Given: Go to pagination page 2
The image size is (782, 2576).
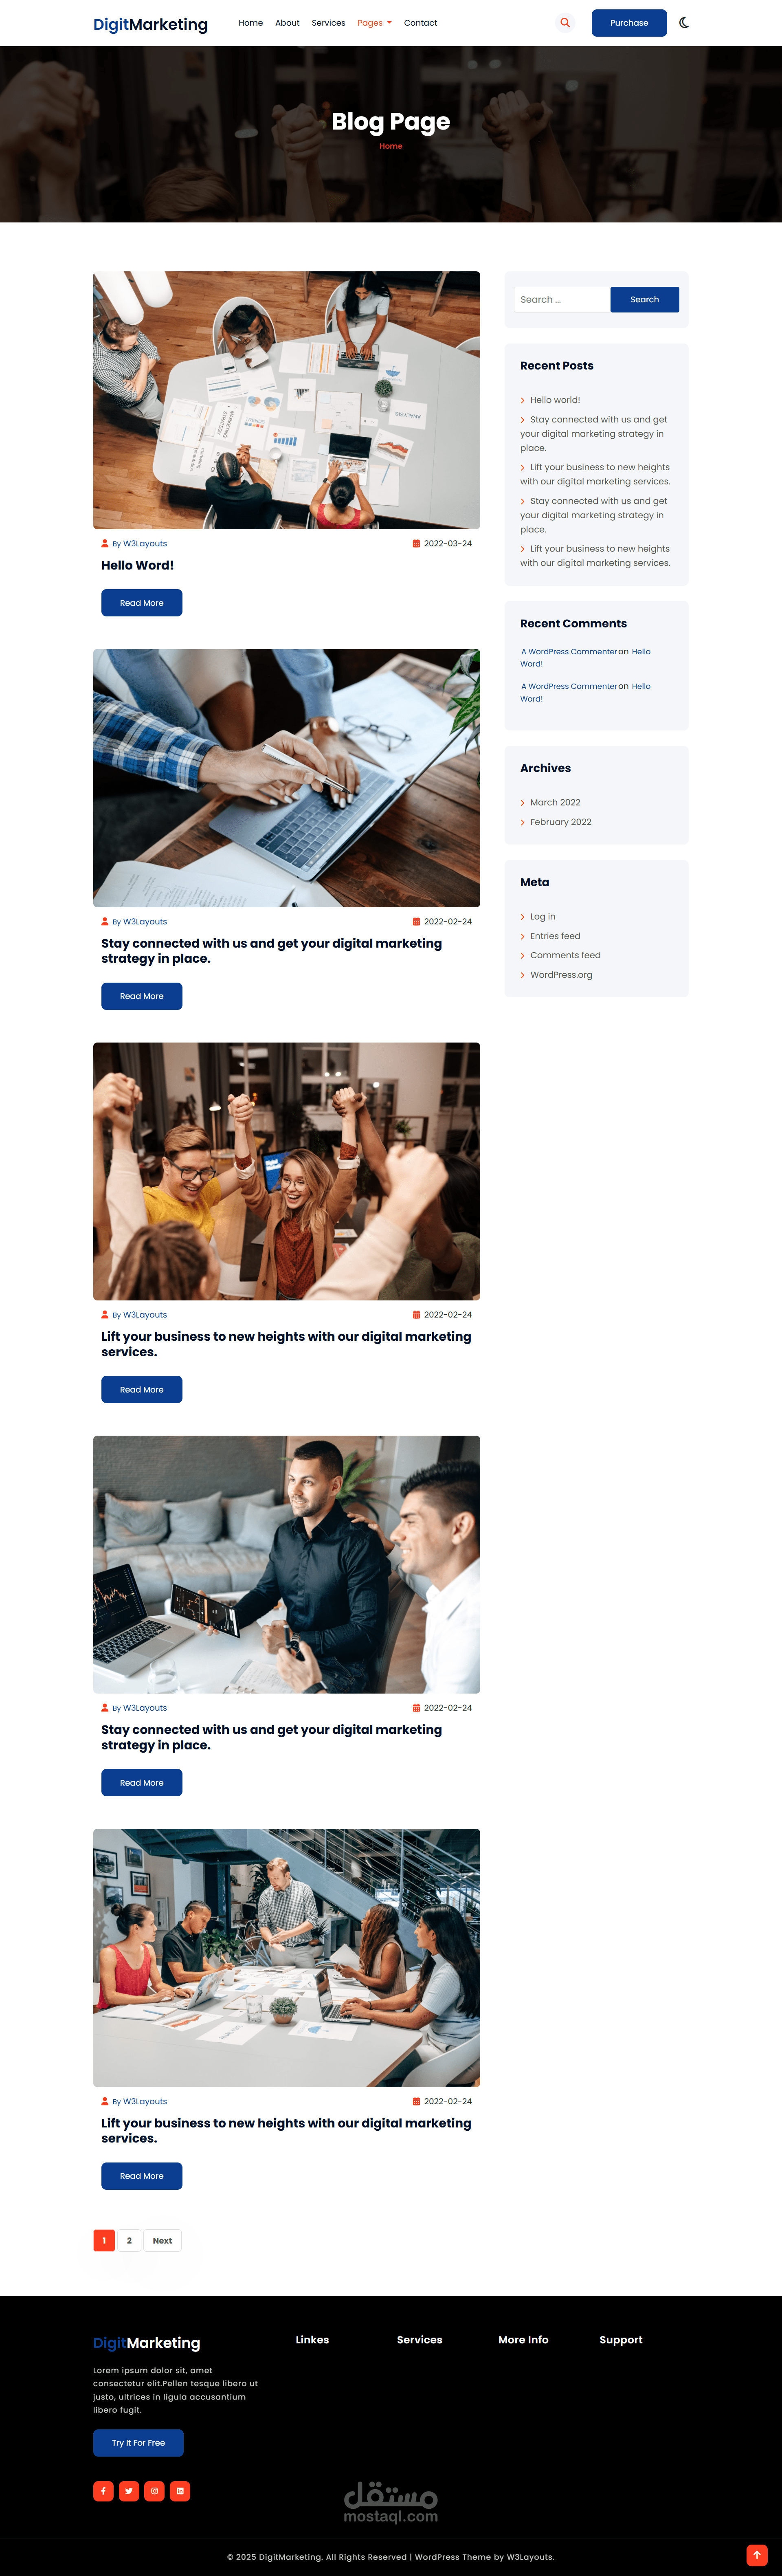Looking at the screenshot, I should pos(129,2240).
